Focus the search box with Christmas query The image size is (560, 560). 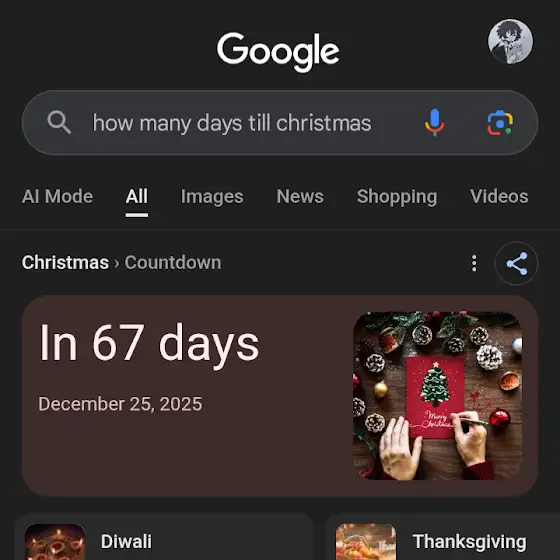click(280, 122)
